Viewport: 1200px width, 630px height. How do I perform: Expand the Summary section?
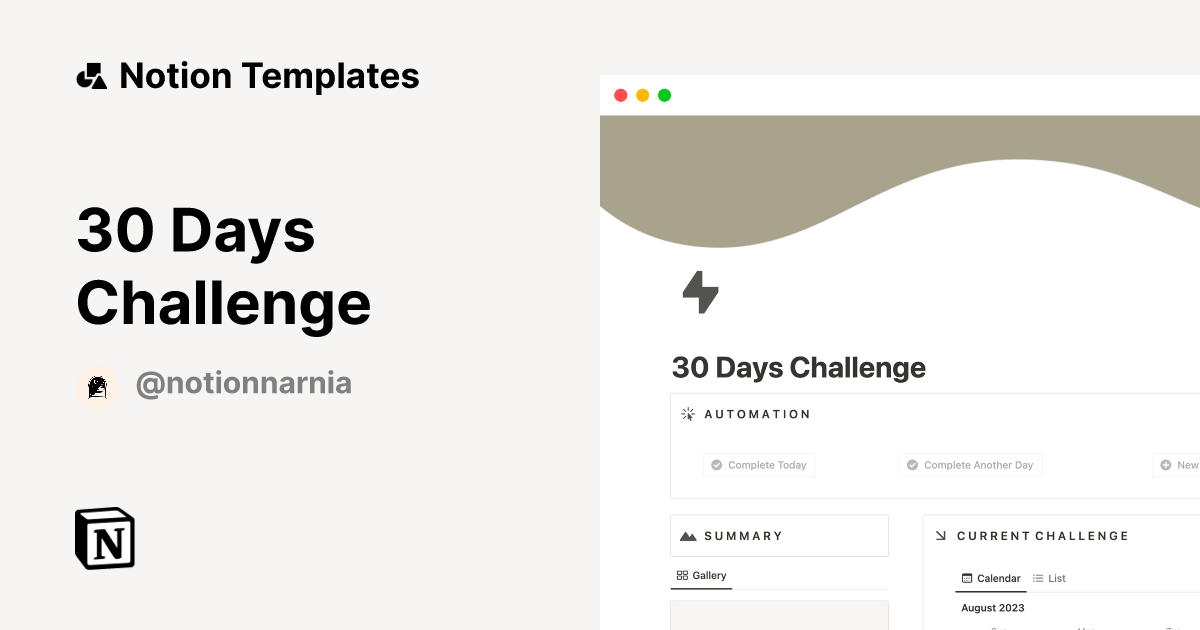tap(745, 535)
